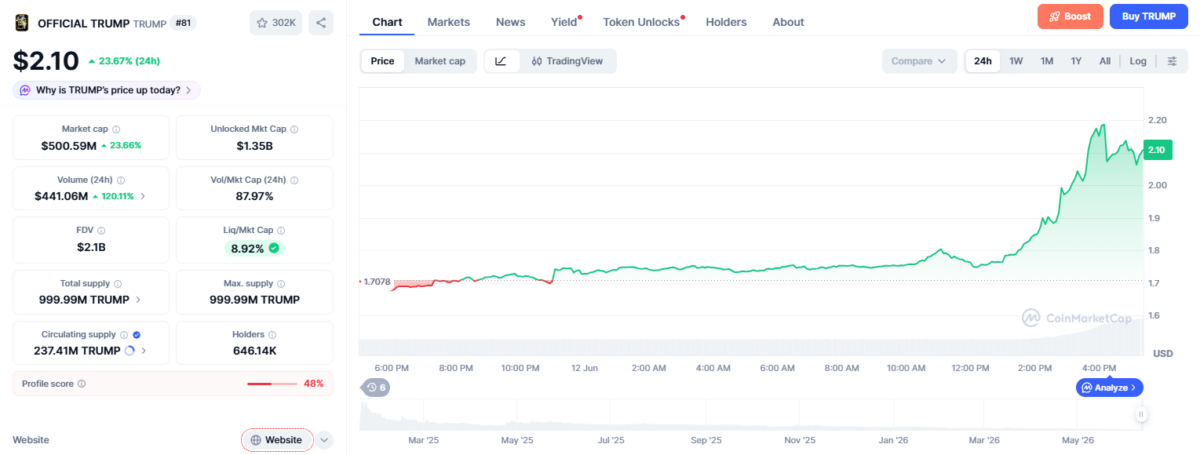This screenshot has height=455, width=1200.
Task: Toggle Log scale
Action: coord(1138,61)
